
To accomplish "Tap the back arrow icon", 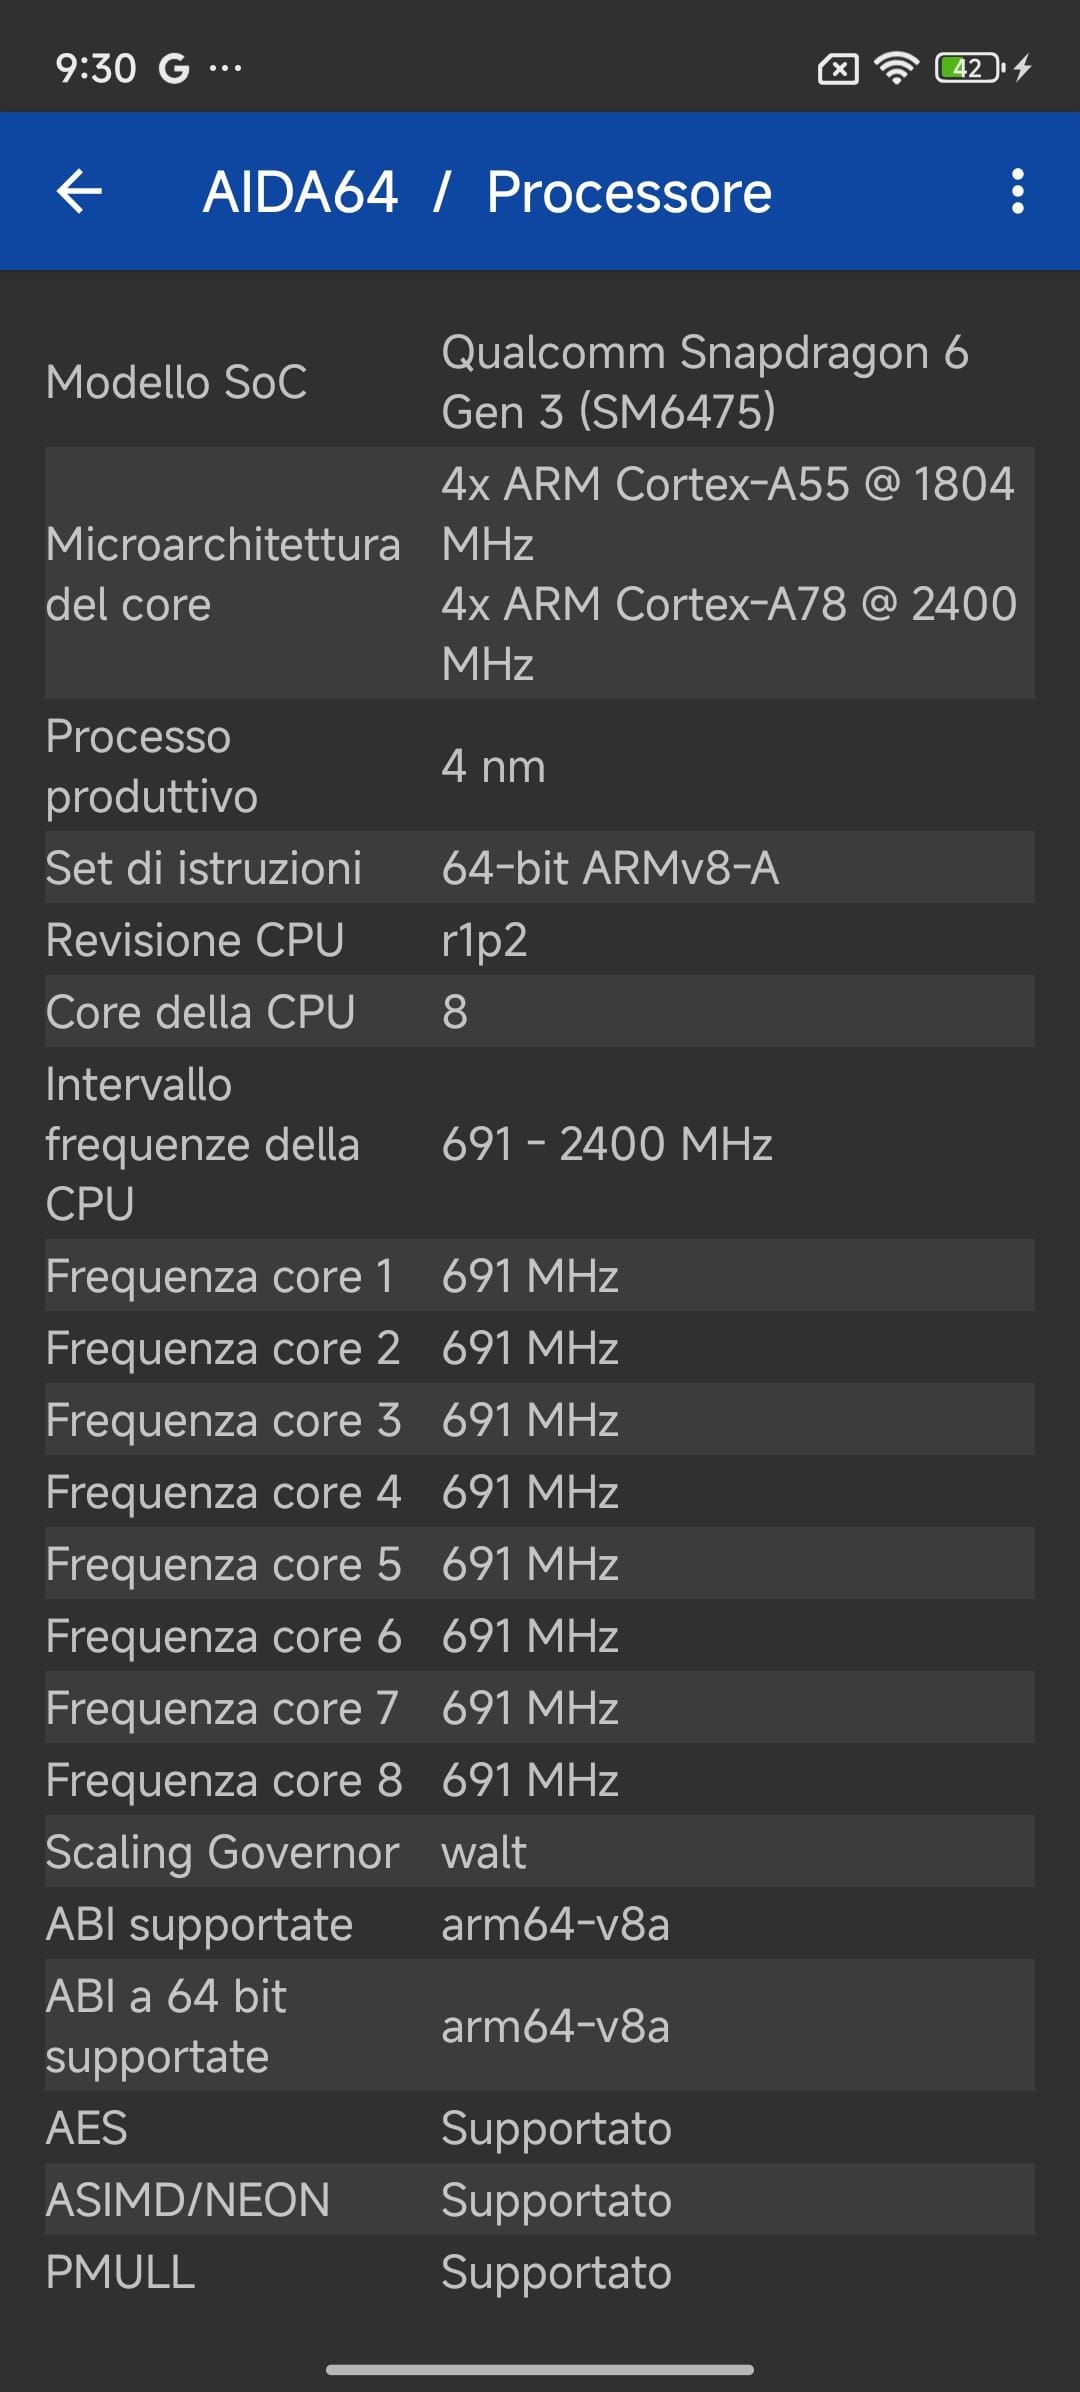I will [80, 191].
